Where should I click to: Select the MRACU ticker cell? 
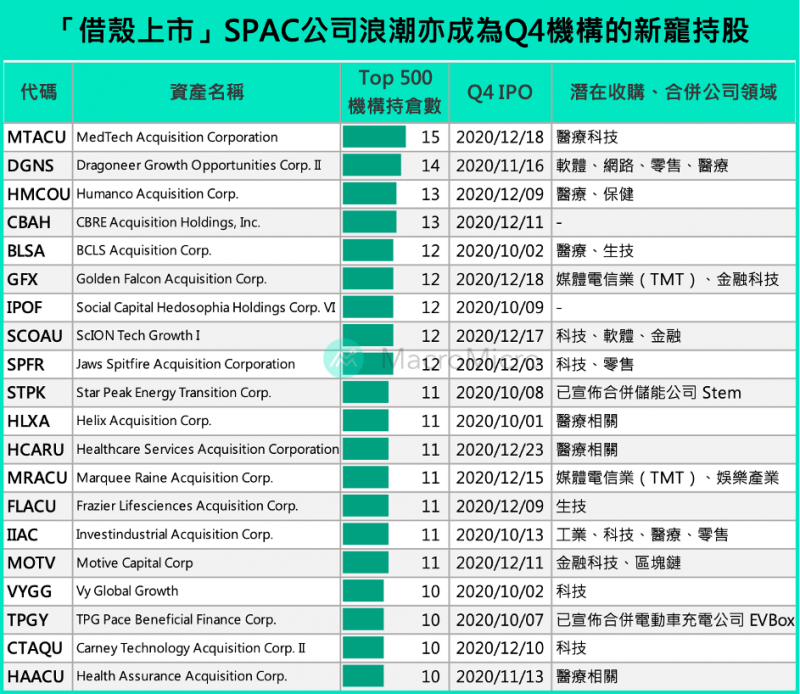37,478
